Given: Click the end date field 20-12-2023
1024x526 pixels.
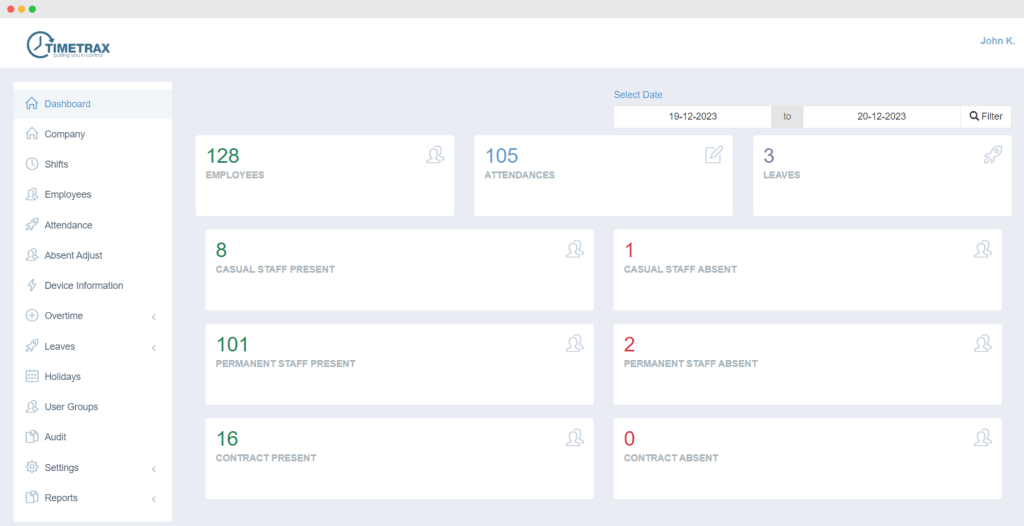Looking at the screenshot, I should coord(881,117).
